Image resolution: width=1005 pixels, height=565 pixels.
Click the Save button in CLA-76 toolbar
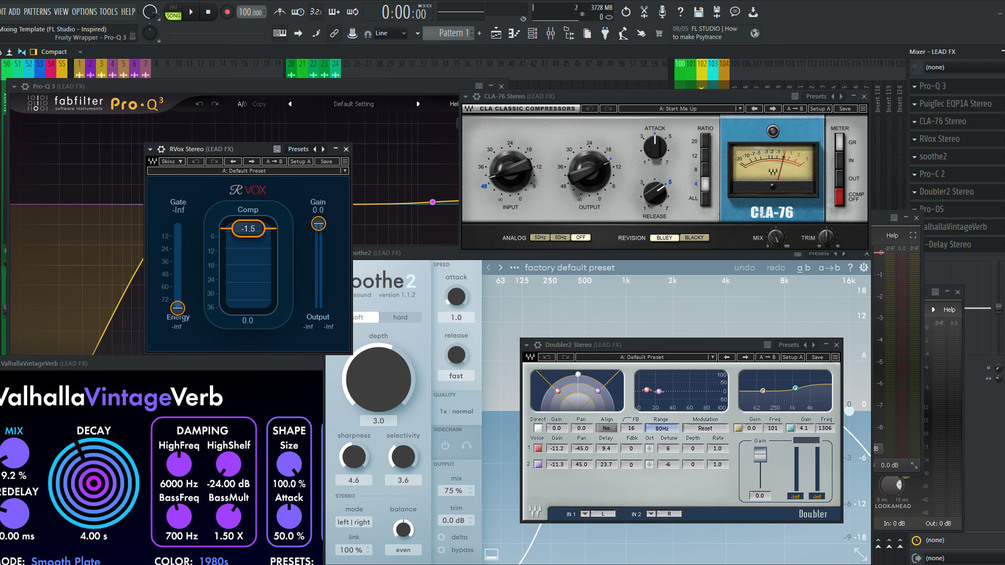(x=845, y=108)
